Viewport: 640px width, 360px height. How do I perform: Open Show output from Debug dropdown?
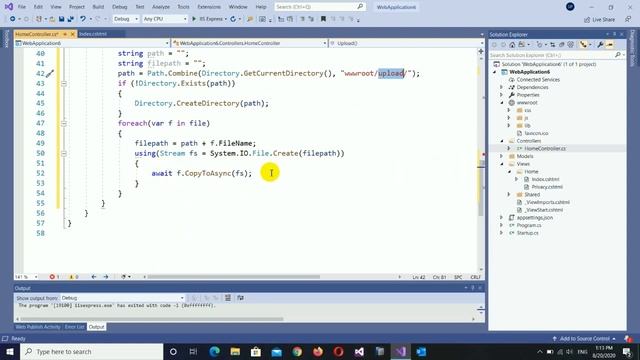pos(123,298)
